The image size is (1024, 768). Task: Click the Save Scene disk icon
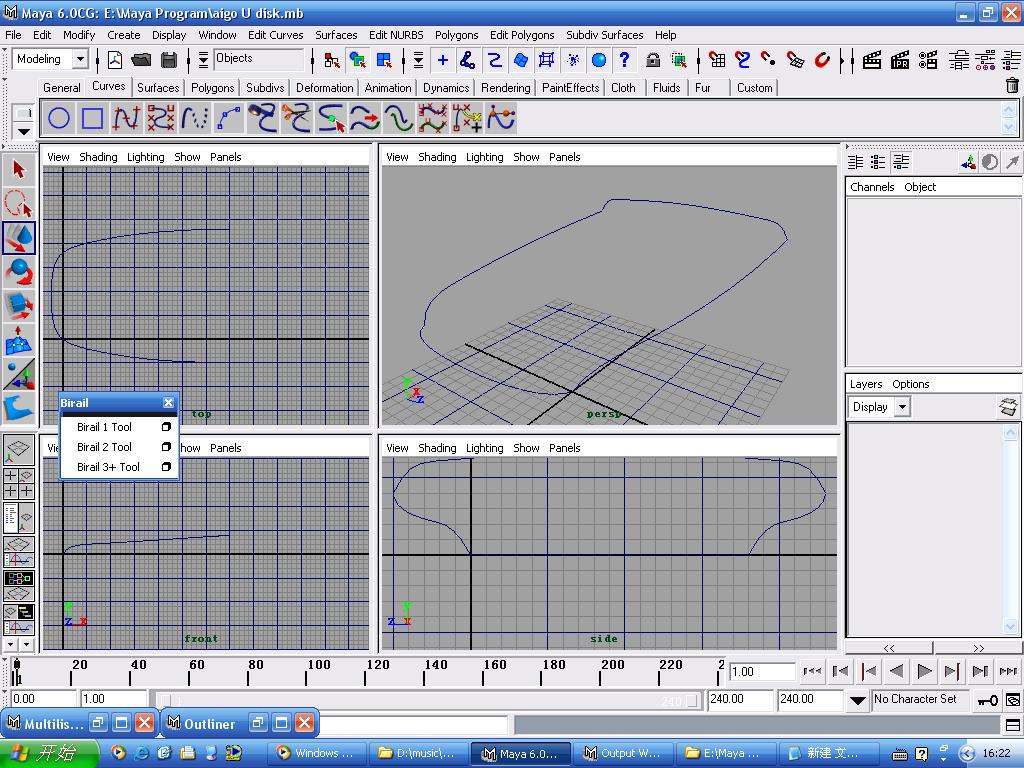[168, 60]
